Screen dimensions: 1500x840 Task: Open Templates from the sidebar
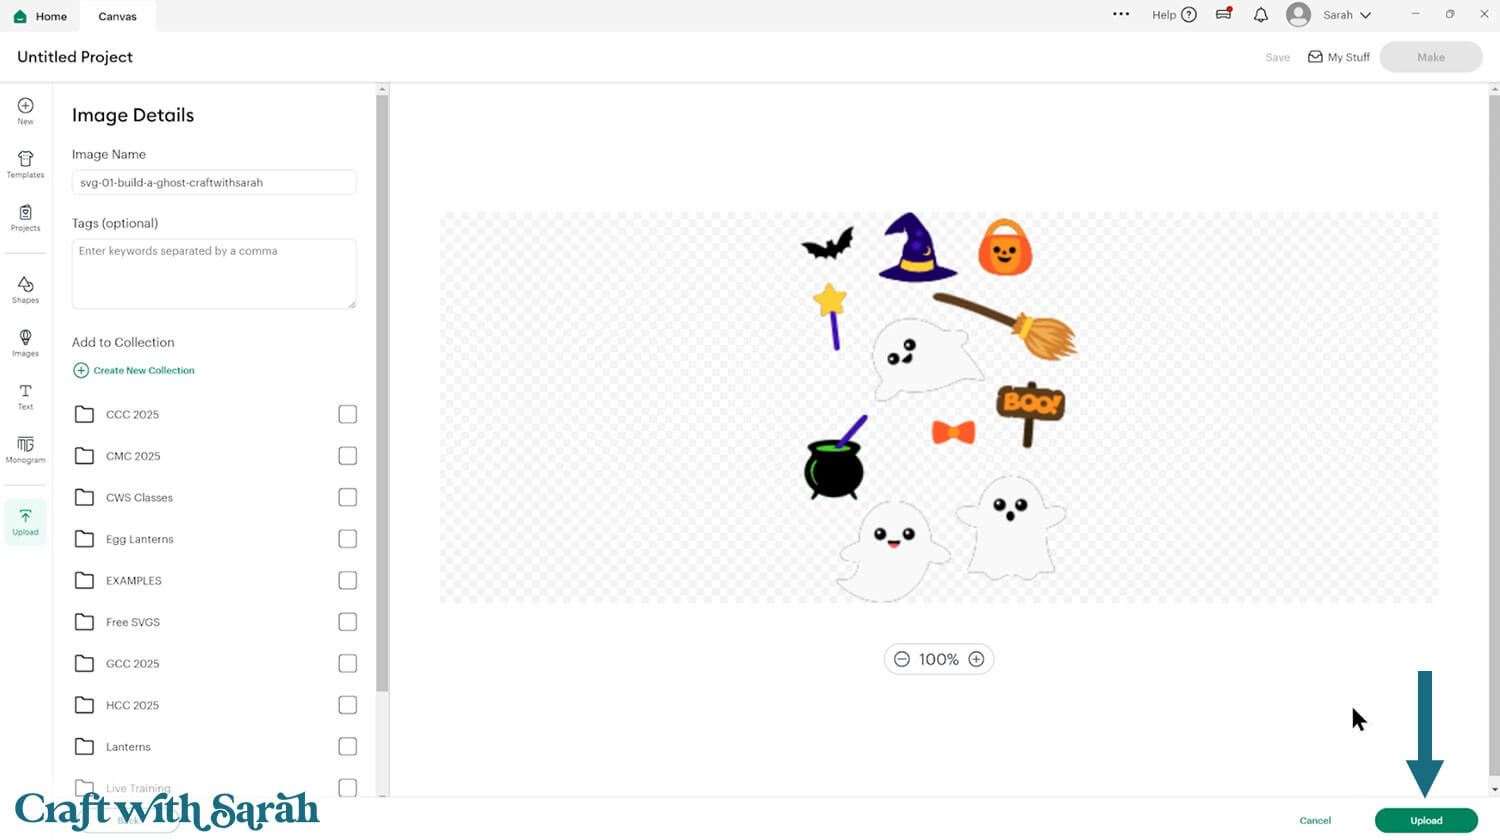point(25,164)
